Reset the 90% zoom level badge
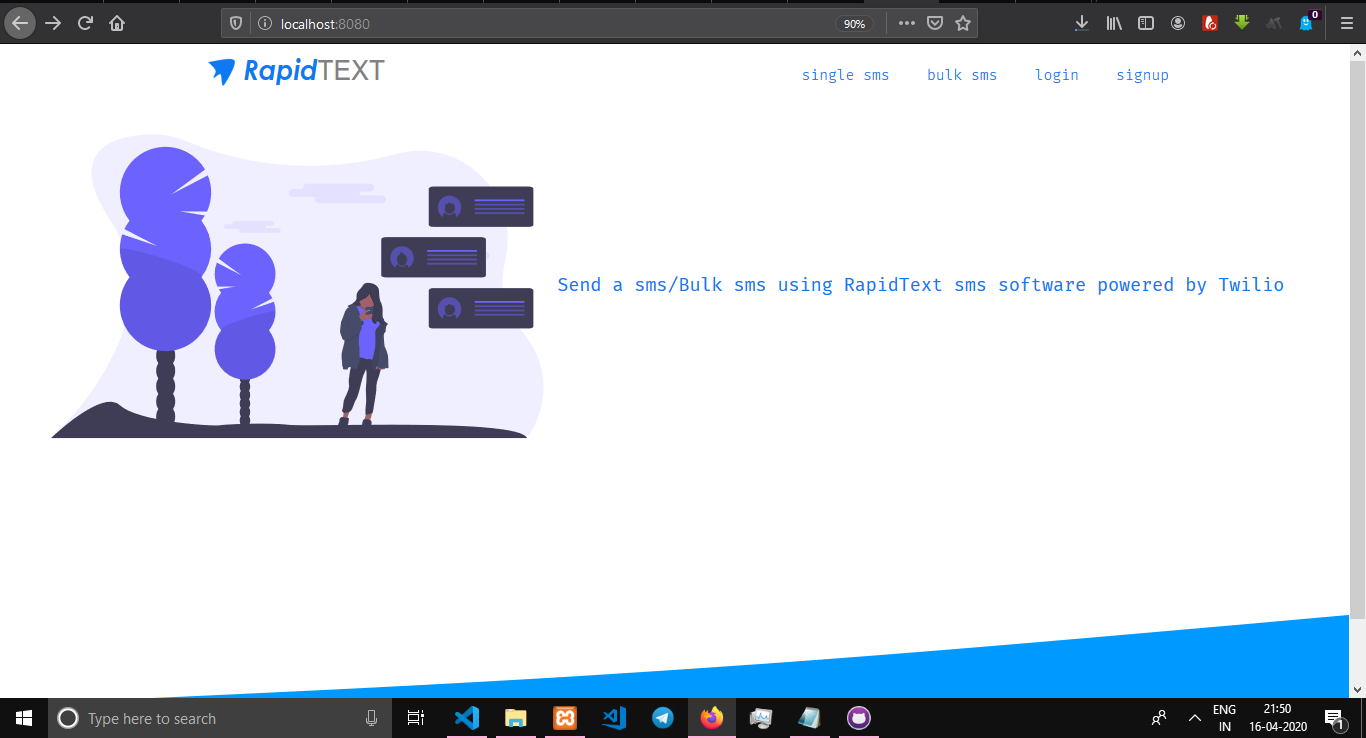This screenshot has width=1366, height=738. (x=854, y=23)
